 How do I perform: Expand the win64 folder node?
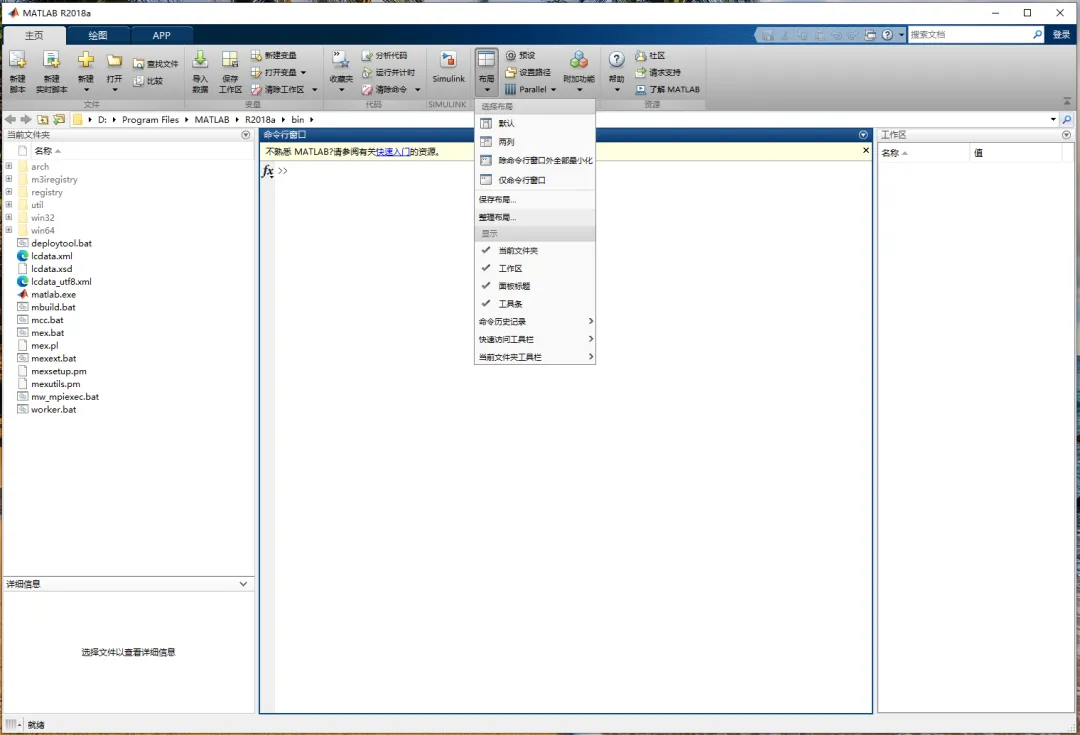9,230
